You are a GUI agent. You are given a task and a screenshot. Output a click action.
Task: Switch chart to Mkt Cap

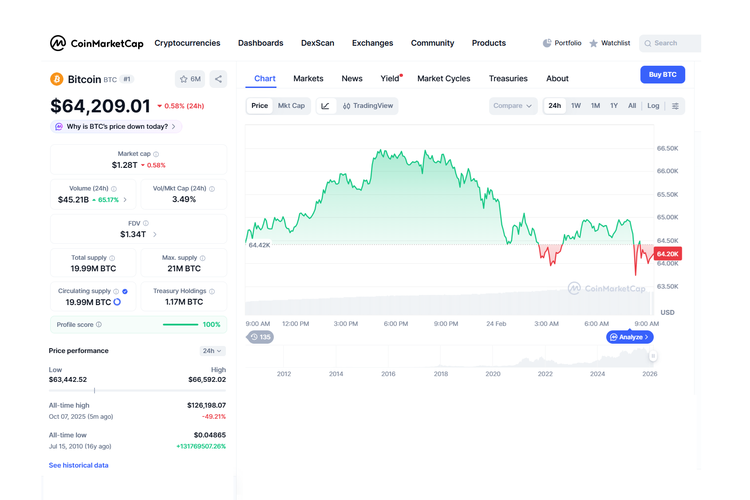(291, 106)
